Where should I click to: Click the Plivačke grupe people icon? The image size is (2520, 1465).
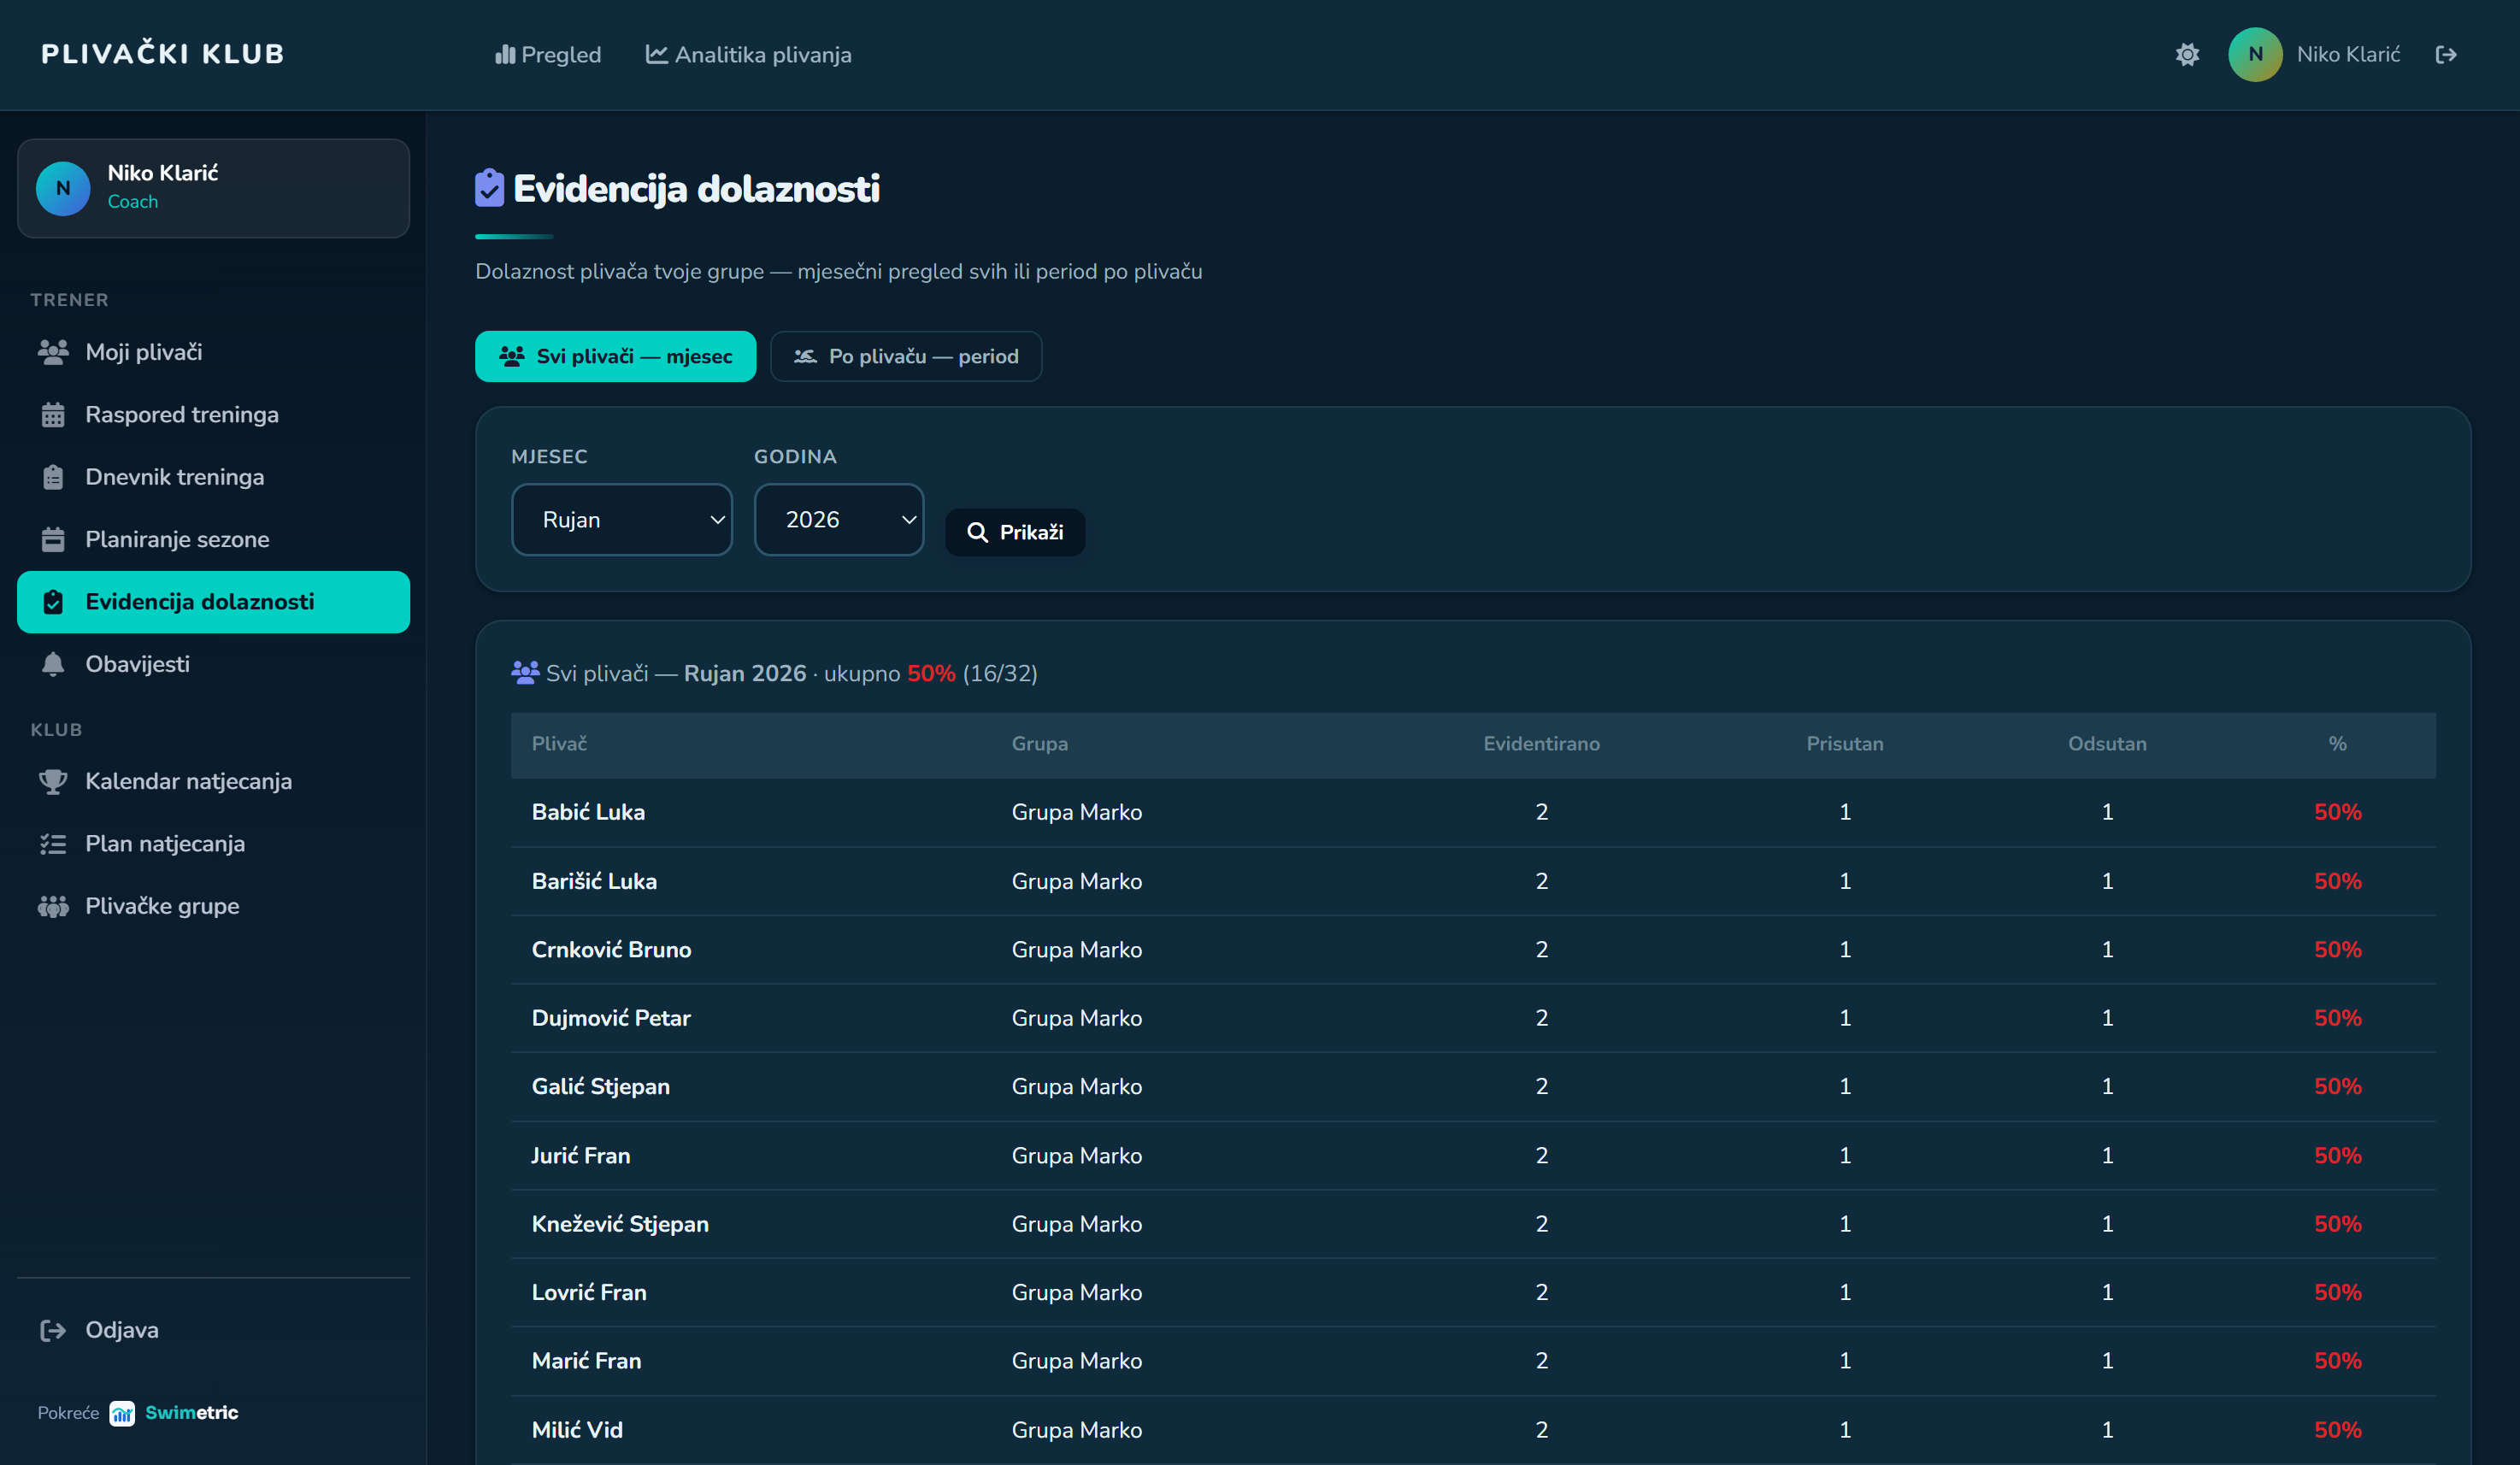tap(53, 906)
